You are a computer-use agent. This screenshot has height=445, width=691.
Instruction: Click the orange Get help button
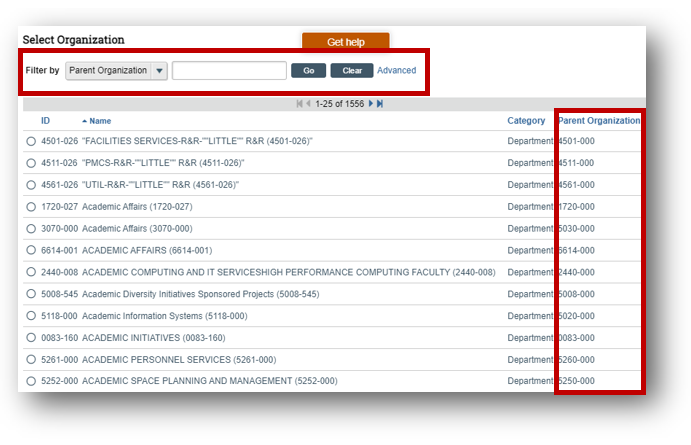[345, 42]
